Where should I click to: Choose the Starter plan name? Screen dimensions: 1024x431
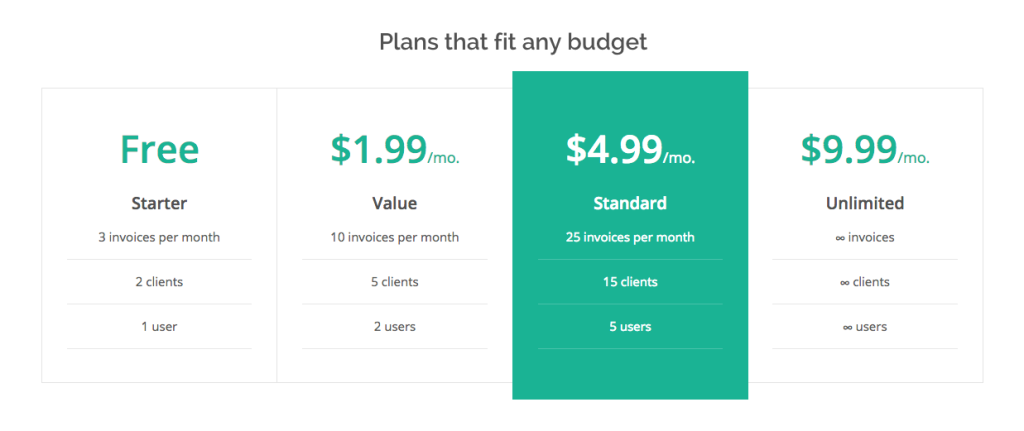pos(159,203)
